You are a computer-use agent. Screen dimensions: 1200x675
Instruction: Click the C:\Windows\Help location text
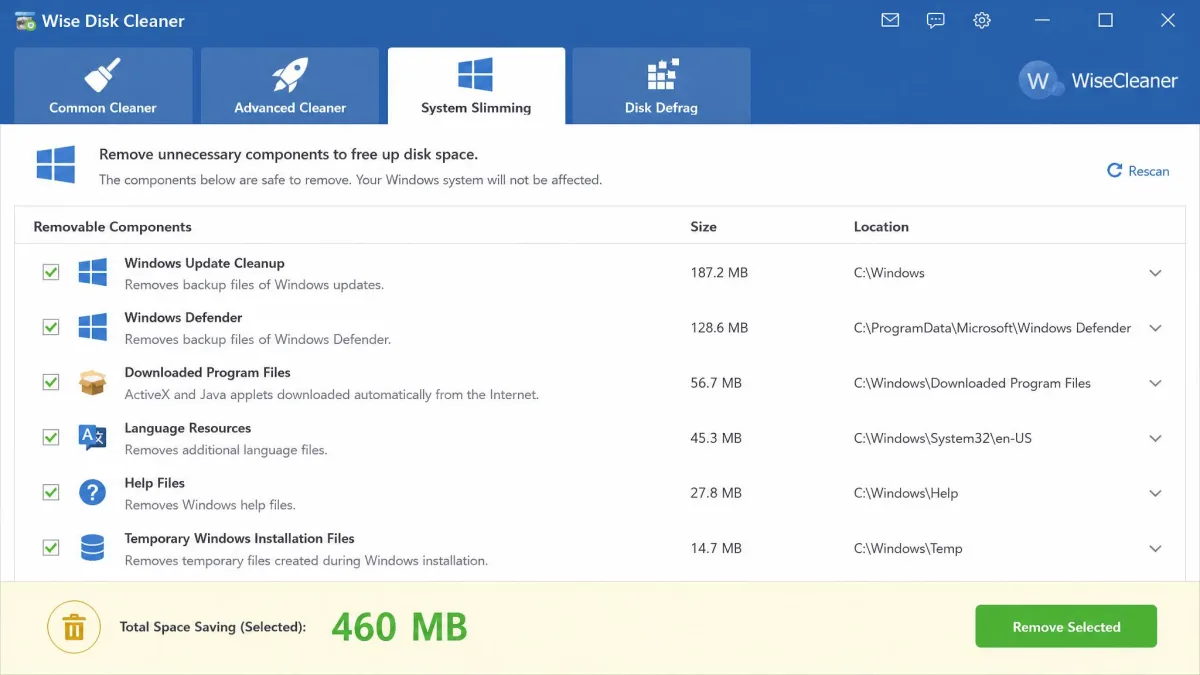click(x=906, y=493)
